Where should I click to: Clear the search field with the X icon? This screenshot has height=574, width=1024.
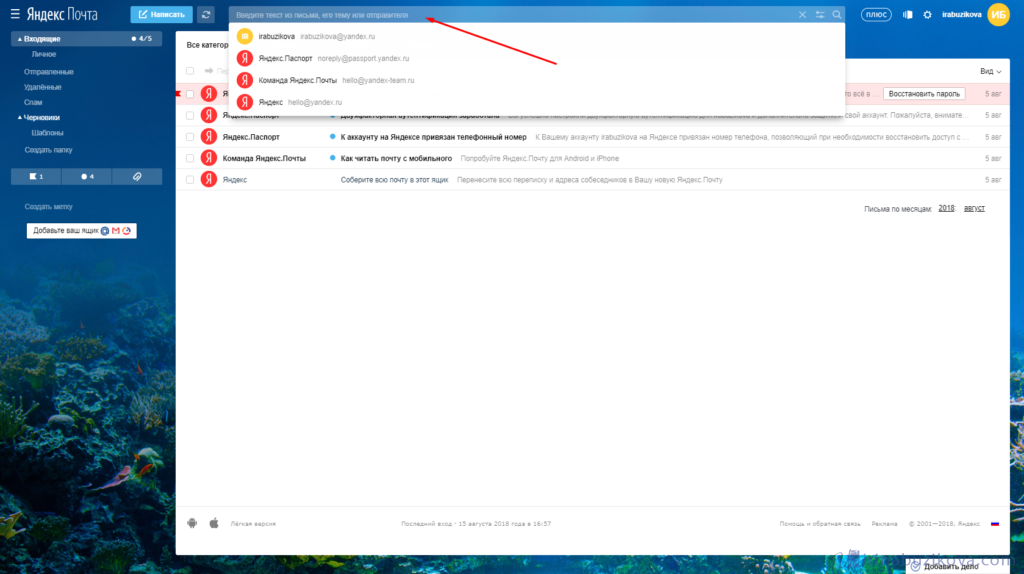[802, 15]
